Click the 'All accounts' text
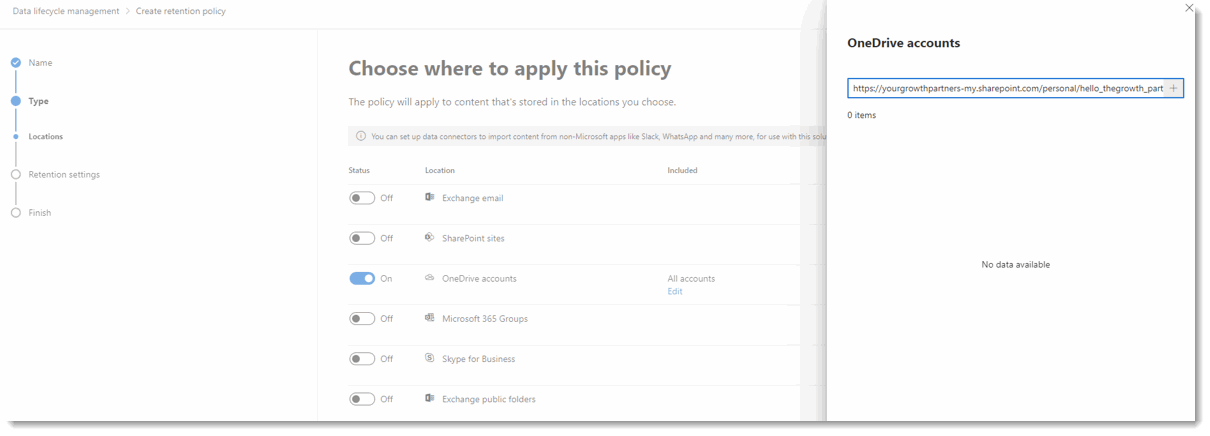 [x=691, y=278]
